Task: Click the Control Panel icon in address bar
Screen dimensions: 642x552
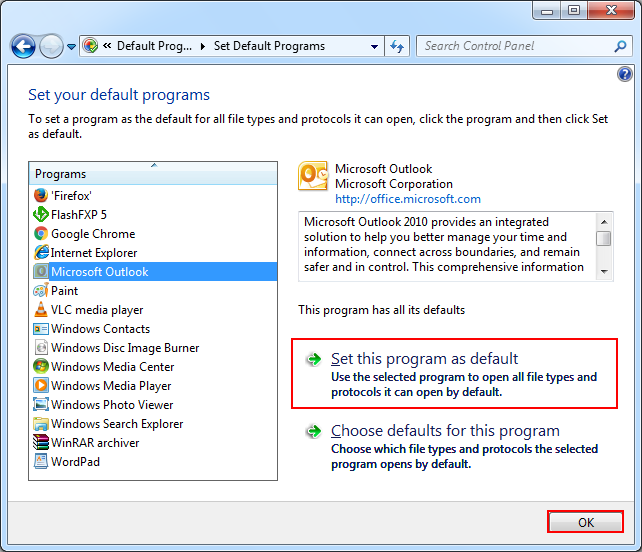Action: (90, 45)
